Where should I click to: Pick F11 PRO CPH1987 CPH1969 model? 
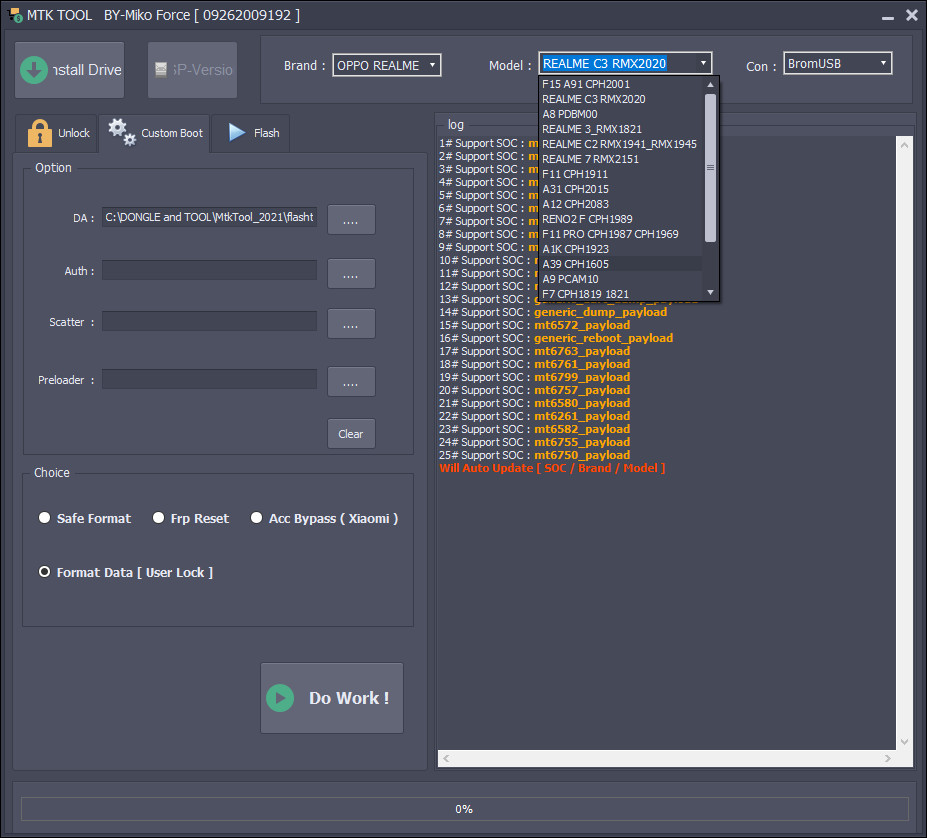pyautogui.click(x=621, y=234)
